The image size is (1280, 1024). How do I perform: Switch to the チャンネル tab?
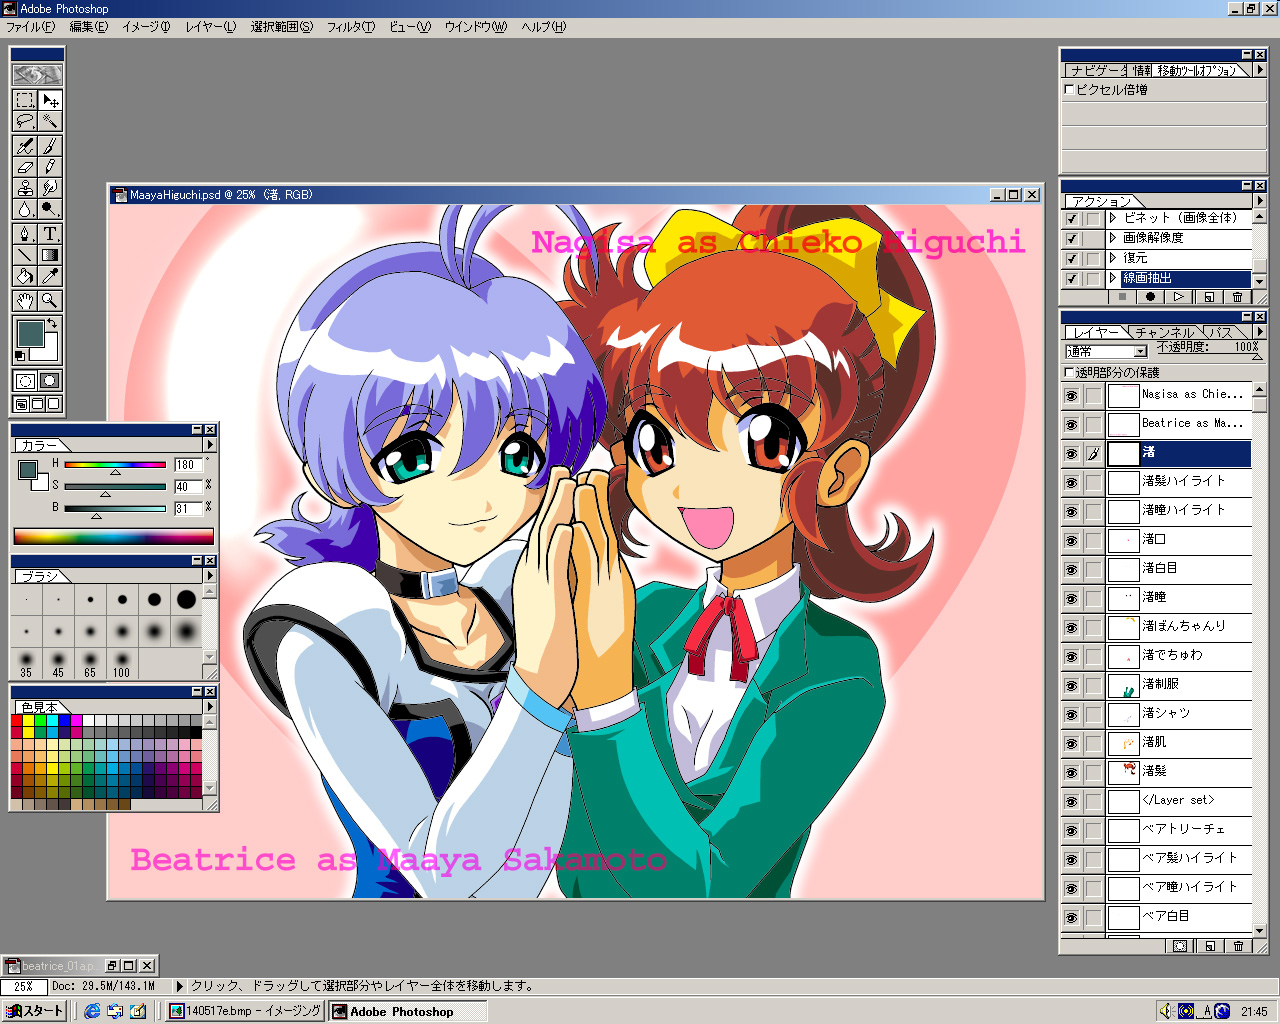(x=1164, y=332)
